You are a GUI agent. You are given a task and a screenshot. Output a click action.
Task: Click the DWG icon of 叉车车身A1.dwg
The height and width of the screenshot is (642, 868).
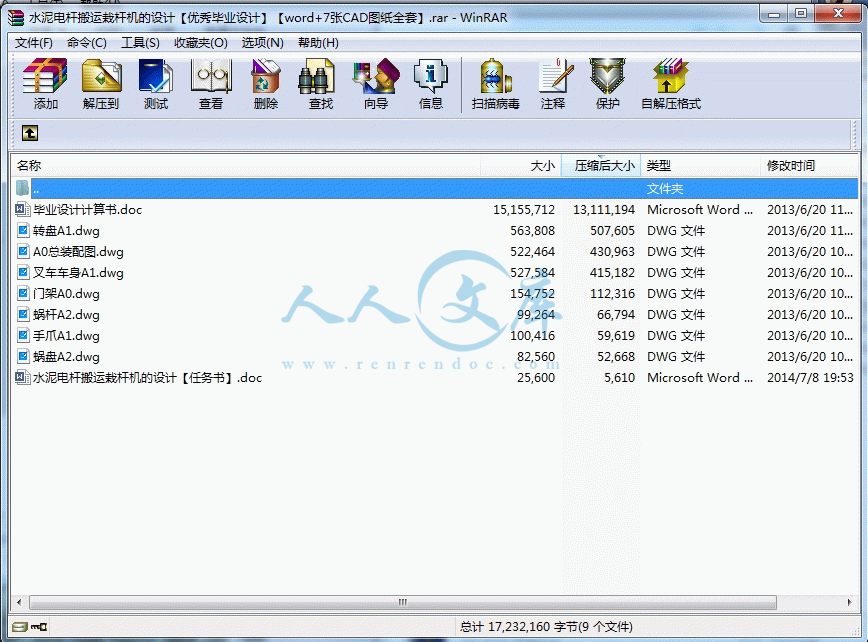[23, 272]
